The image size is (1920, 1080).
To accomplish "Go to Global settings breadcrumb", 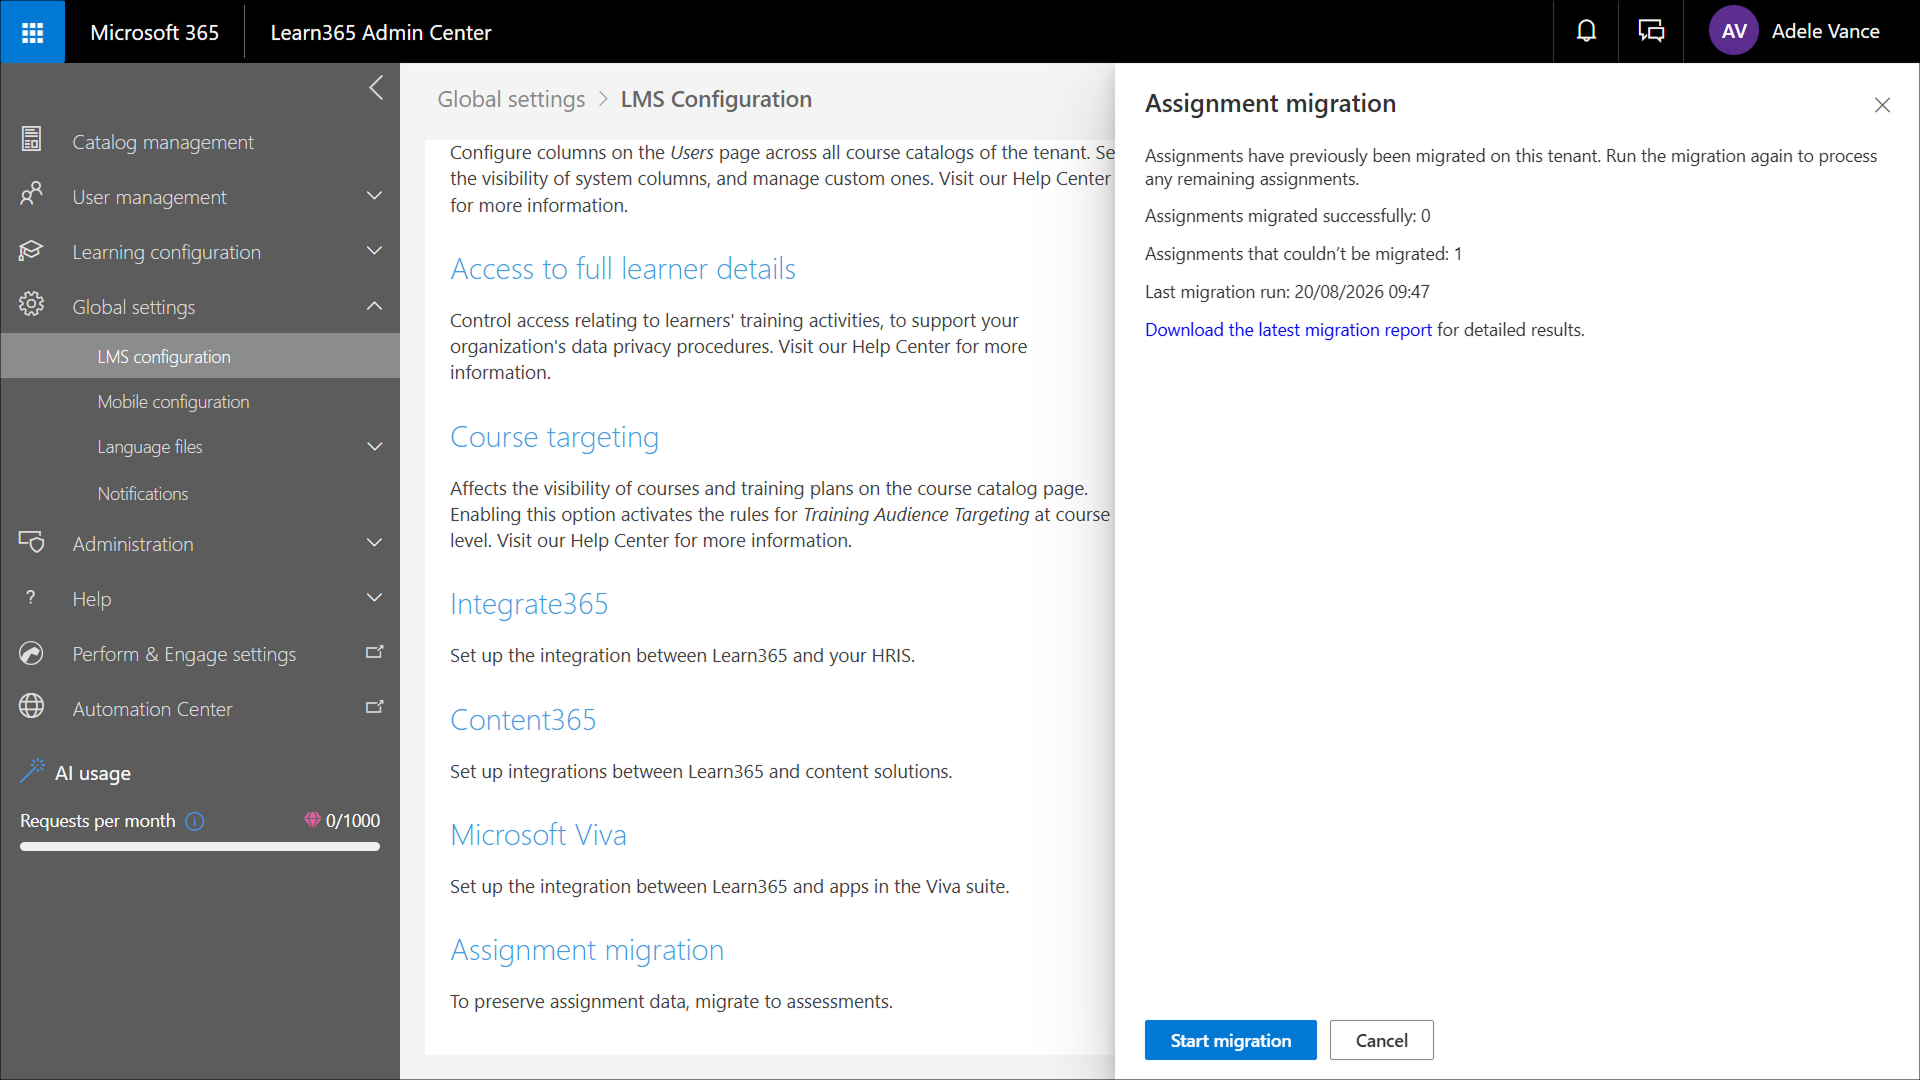I will 511,99.
